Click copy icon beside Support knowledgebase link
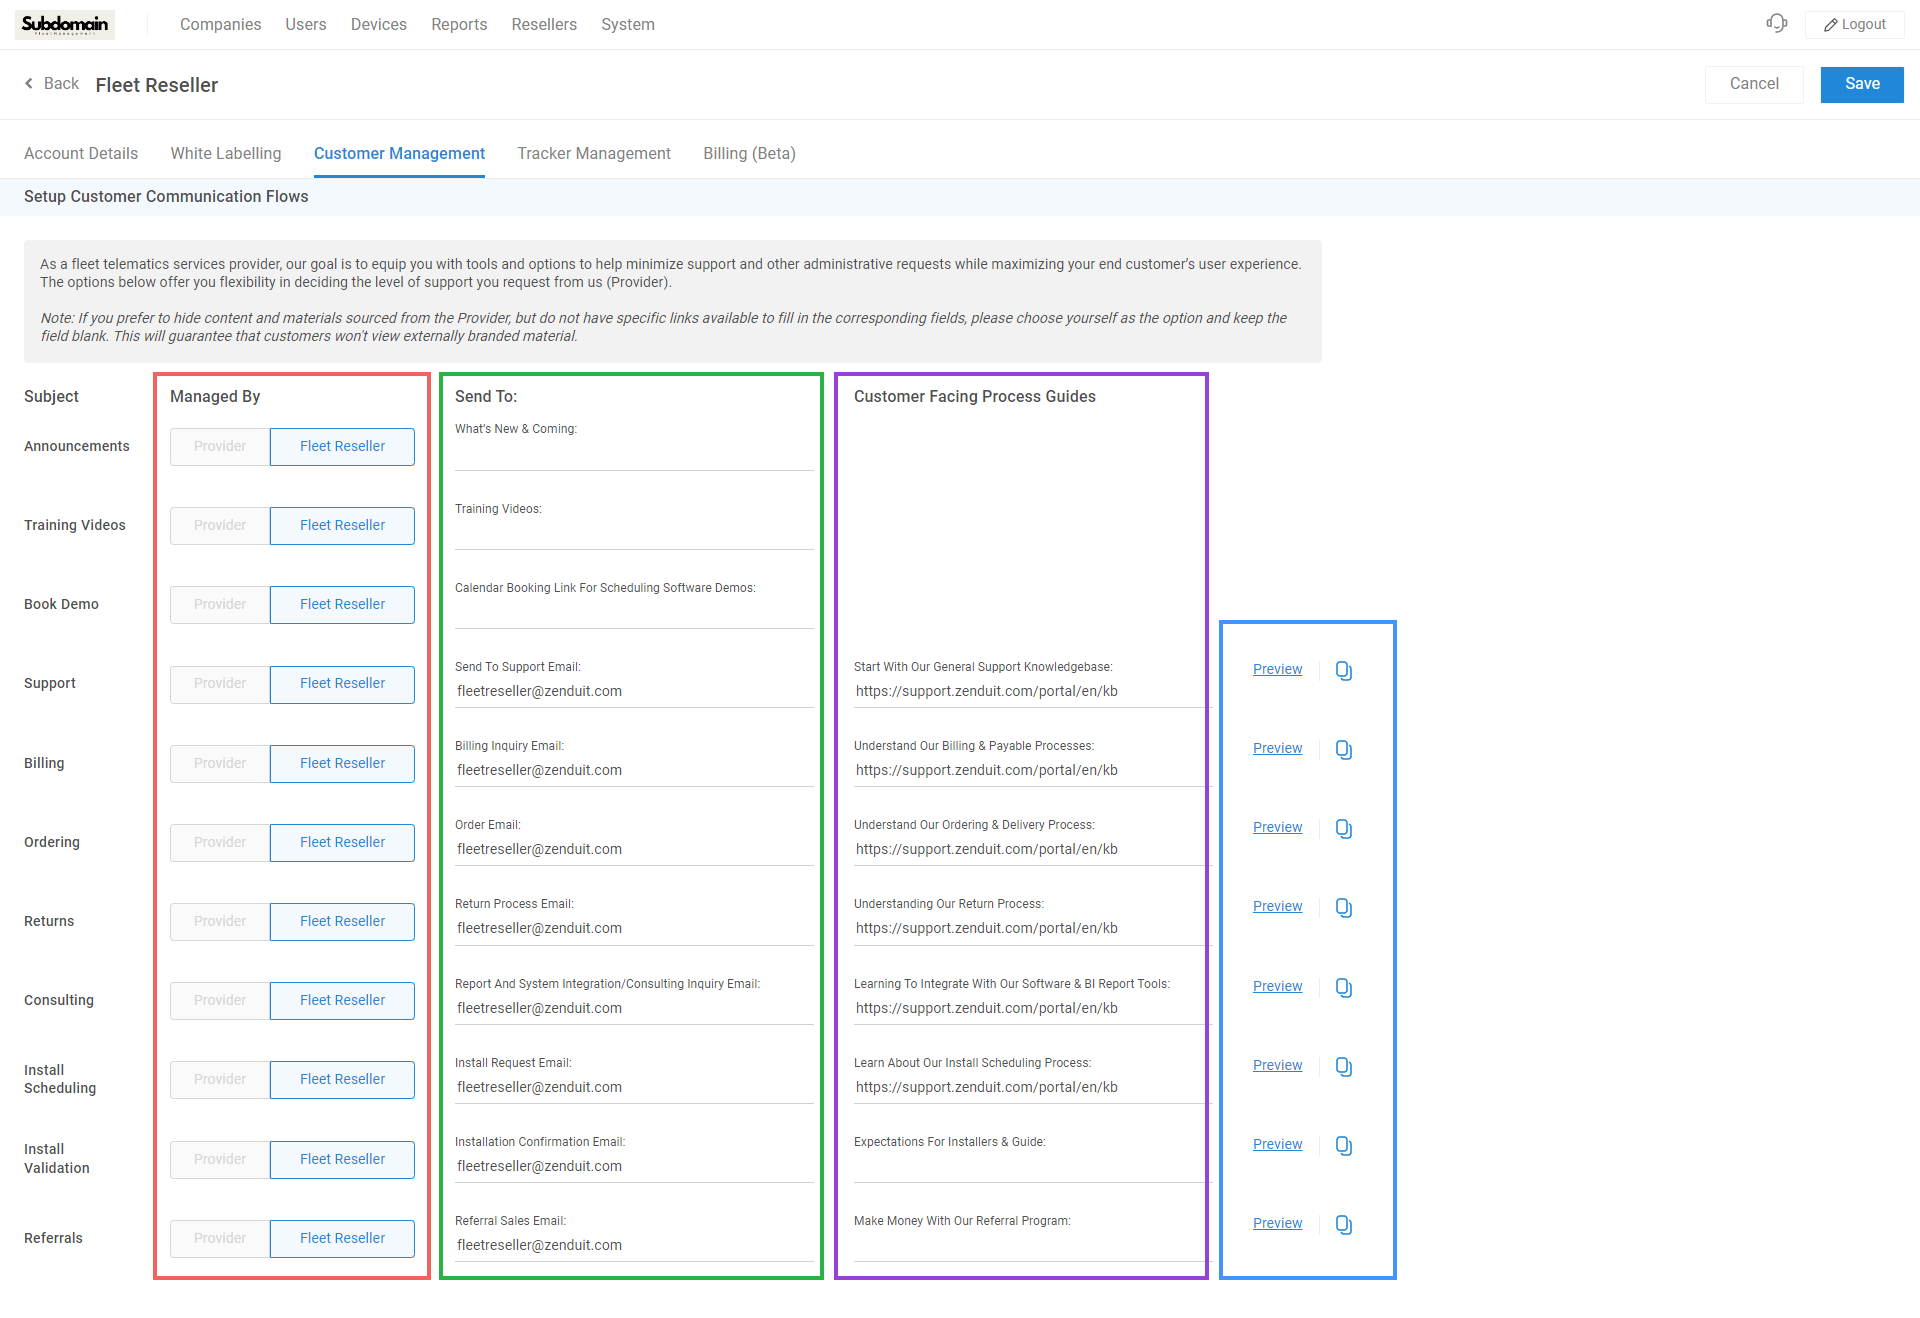 click(x=1343, y=670)
